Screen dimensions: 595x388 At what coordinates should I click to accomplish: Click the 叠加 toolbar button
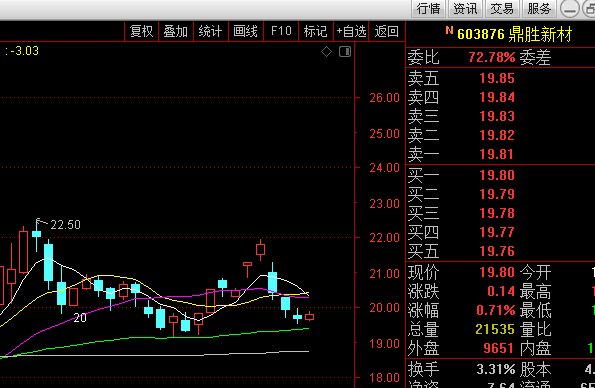(176, 31)
